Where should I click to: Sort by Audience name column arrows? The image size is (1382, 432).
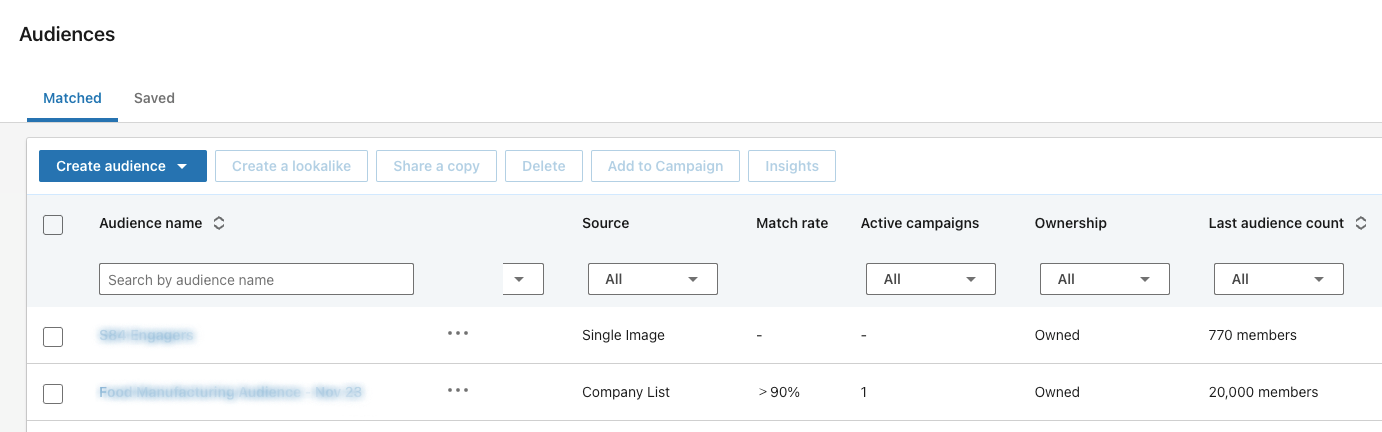point(219,224)
